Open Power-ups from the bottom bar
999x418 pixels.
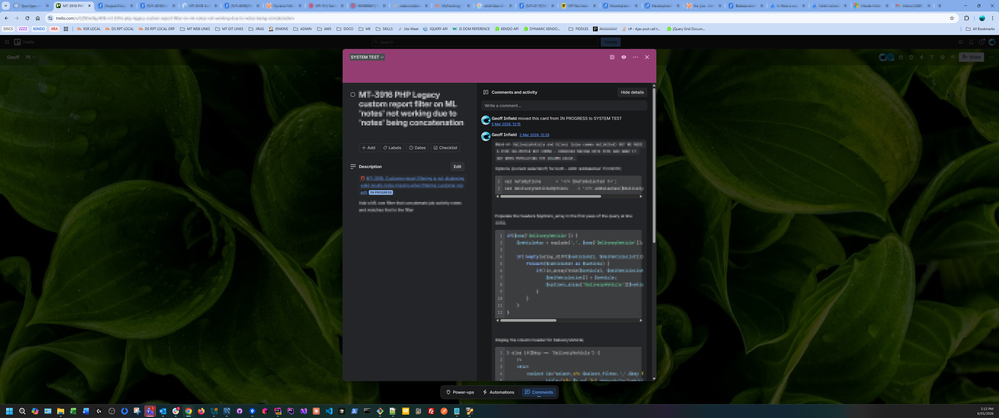(459, 392)
